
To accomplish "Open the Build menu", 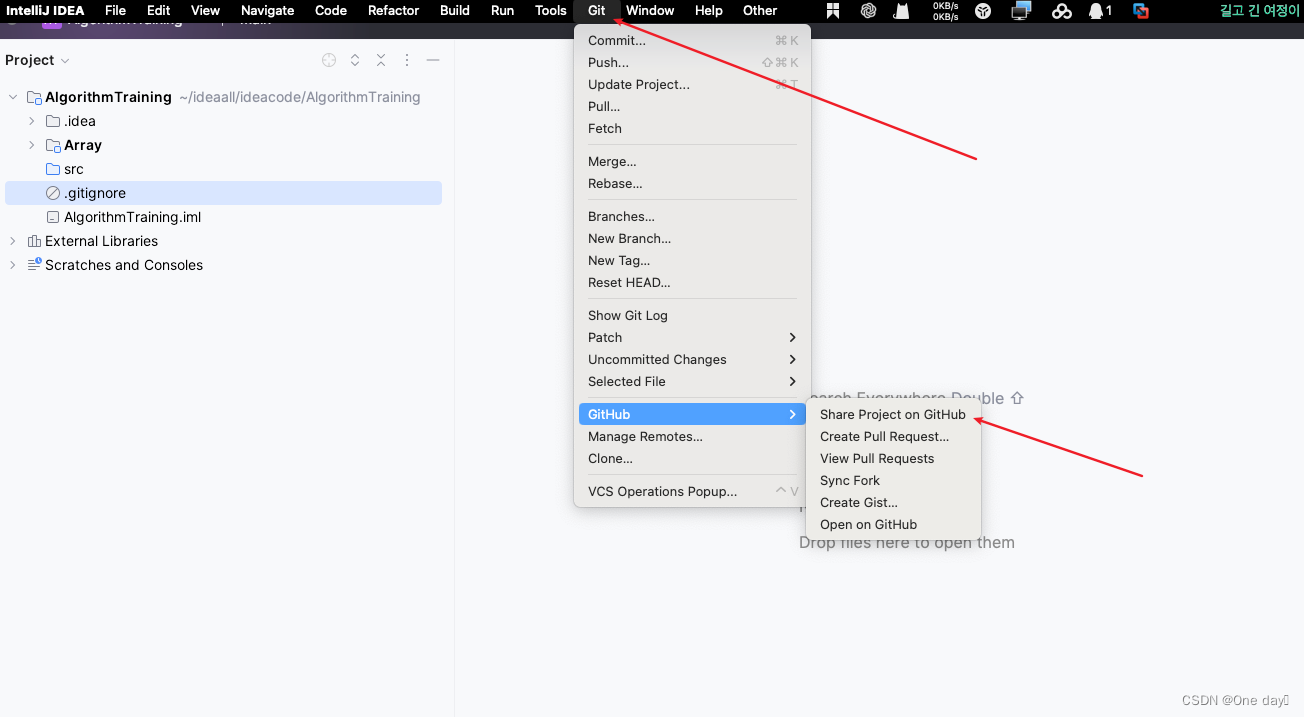I will point(454,10).
